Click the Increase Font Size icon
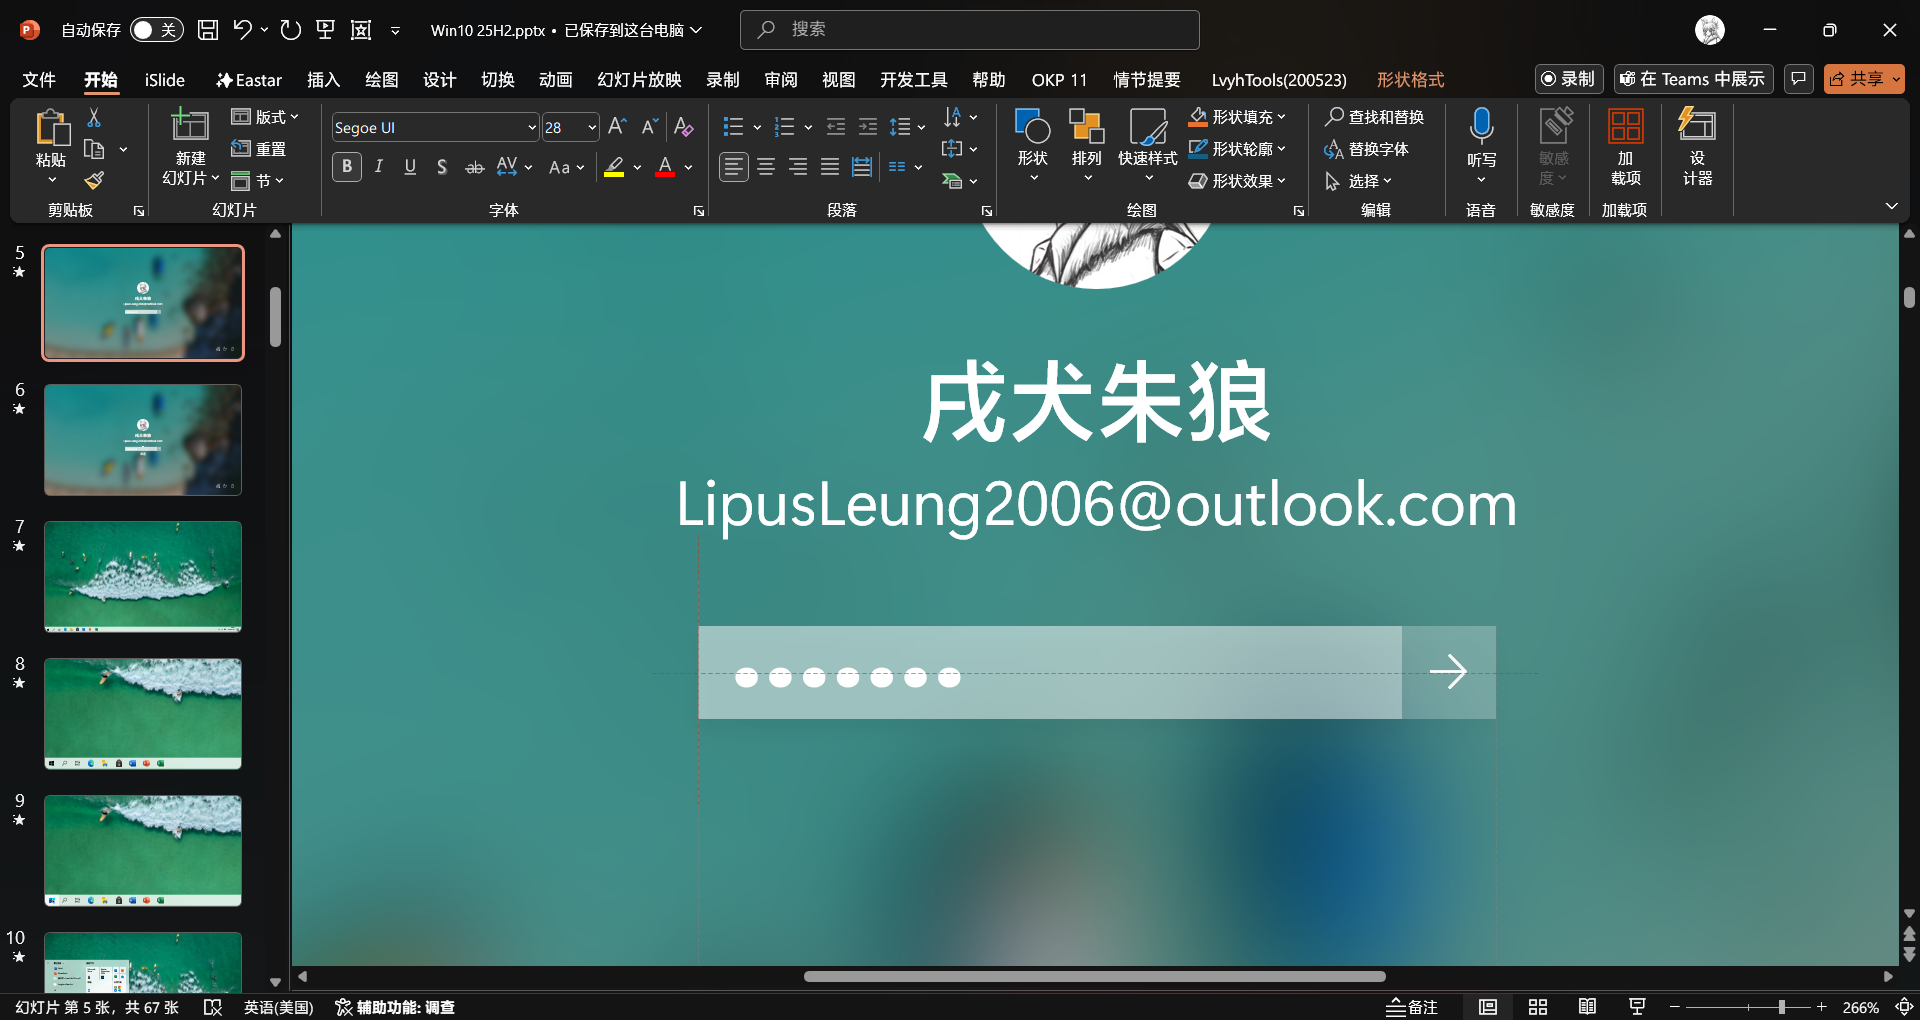The height and width of the screenshot is (1020, 1920). 617,127
